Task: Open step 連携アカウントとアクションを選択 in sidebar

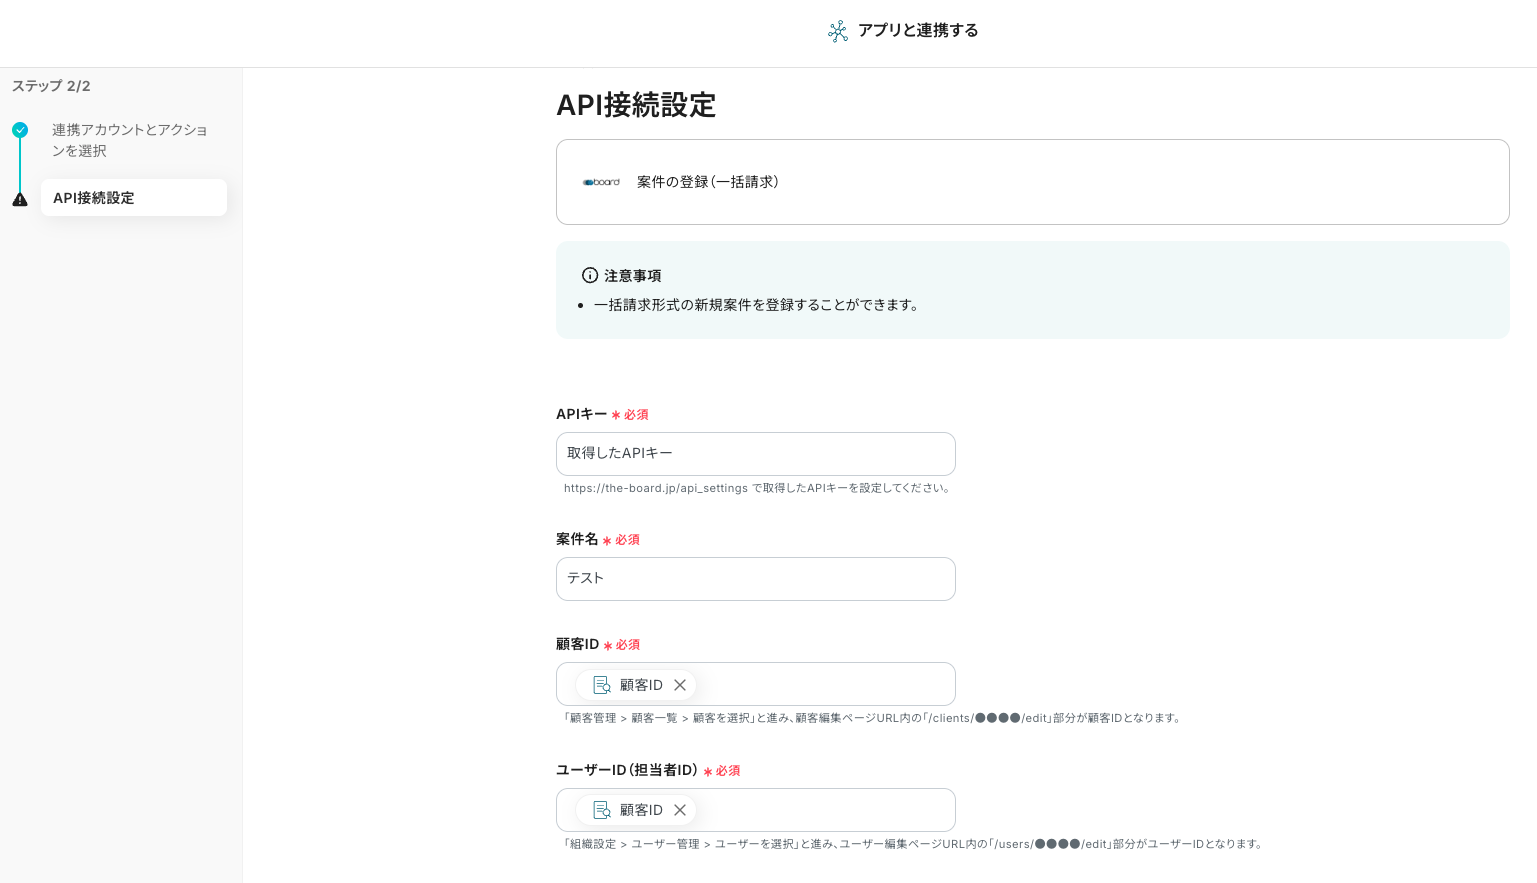Action: pyautogui.click(x=129, y=140)
